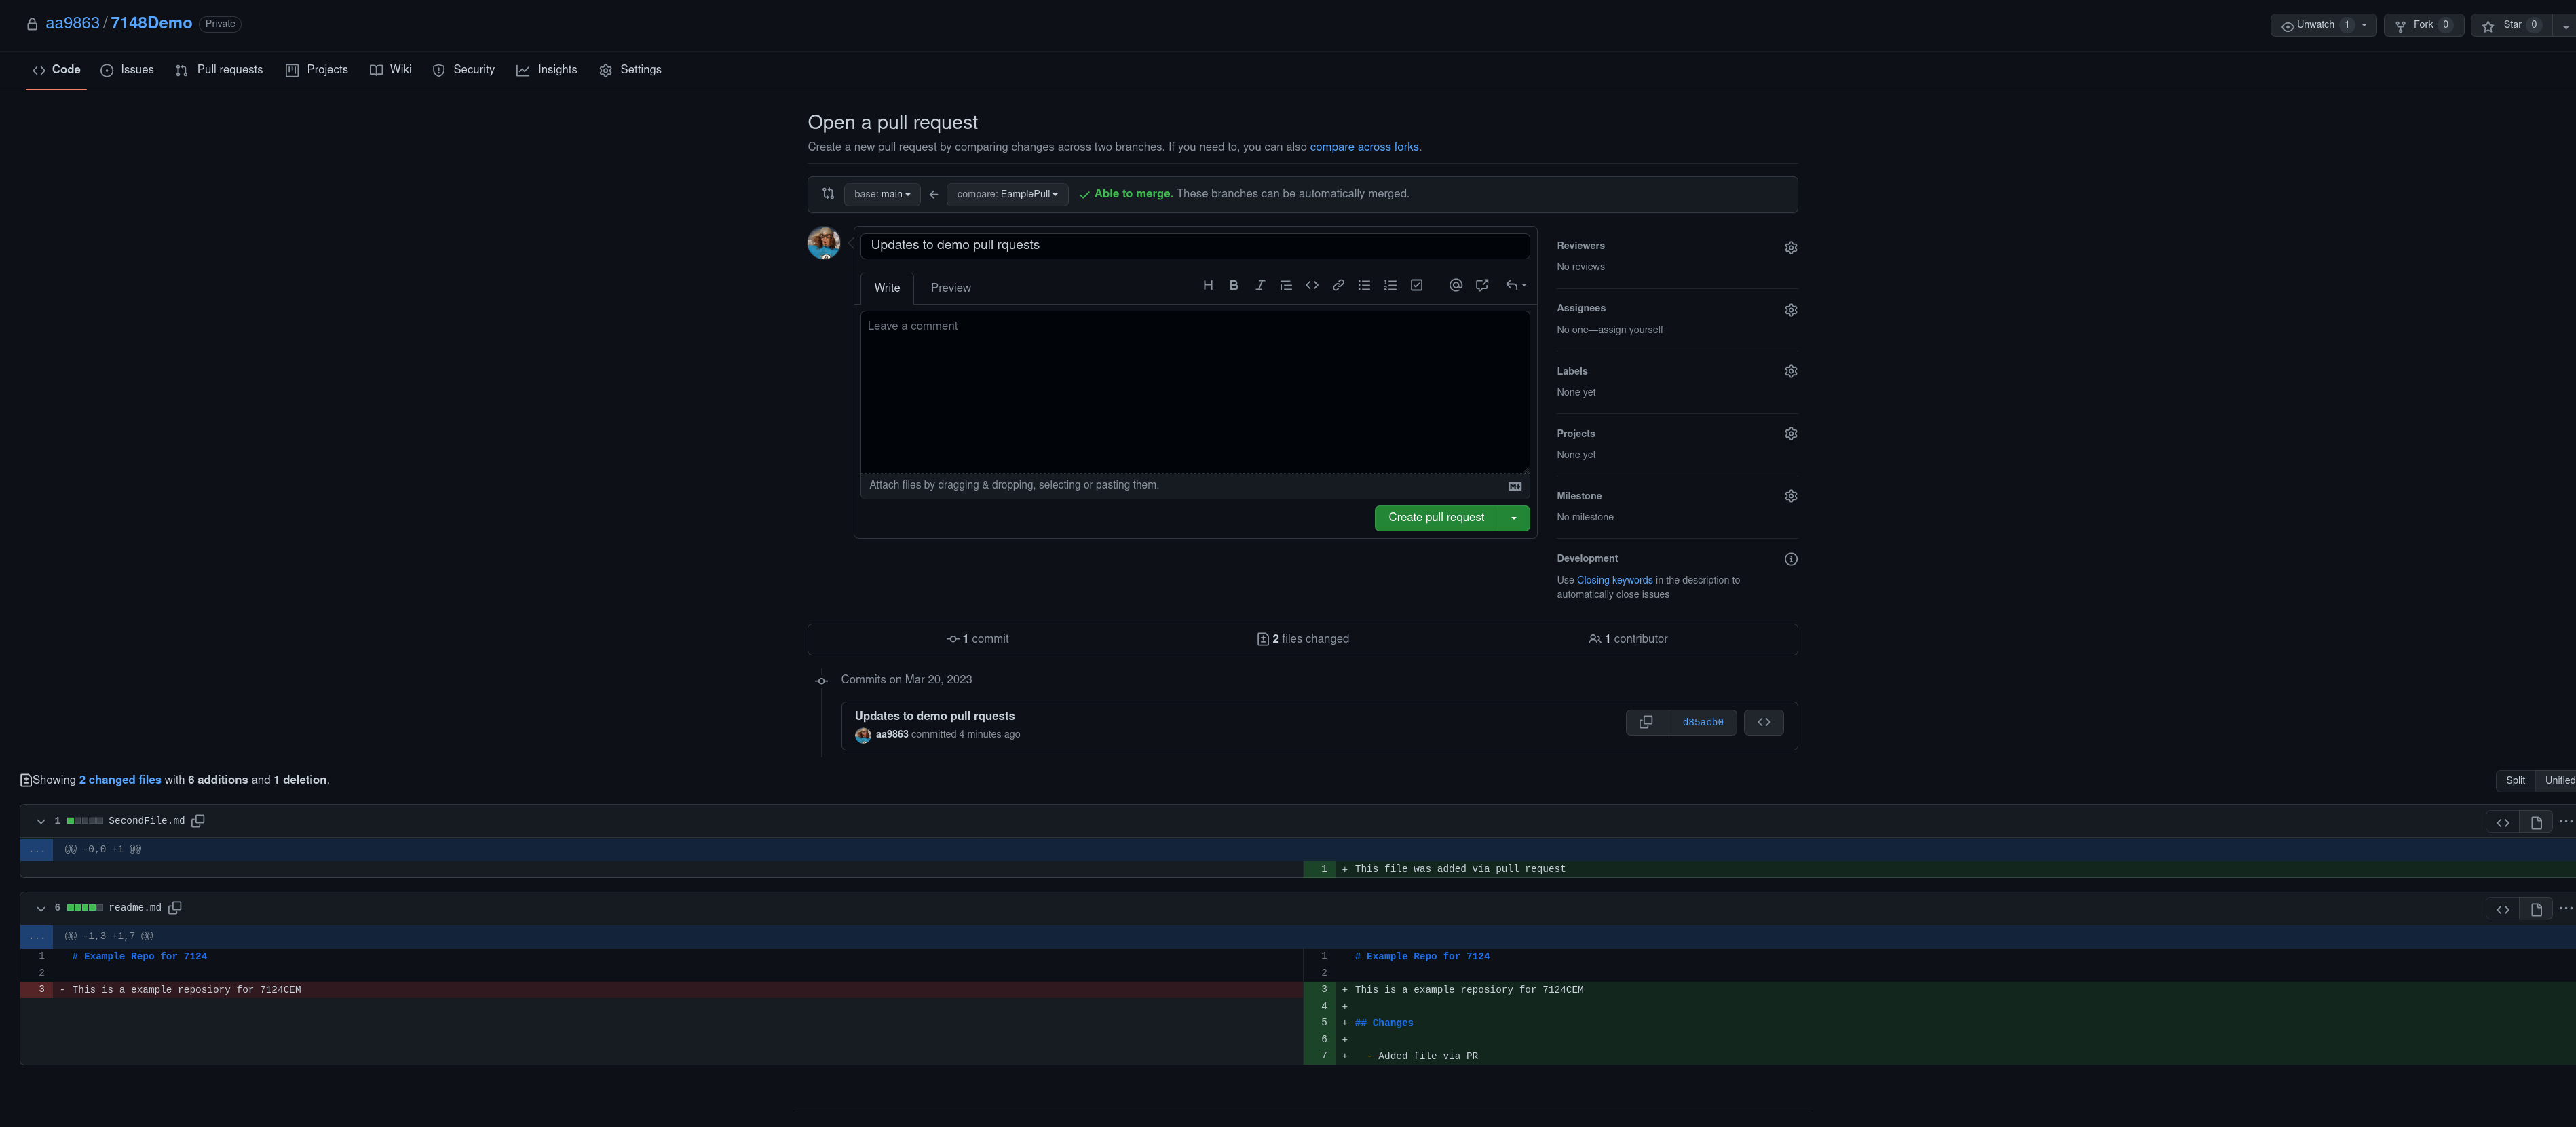Copy SecondFile.md path icon

[x=198, y=821]
